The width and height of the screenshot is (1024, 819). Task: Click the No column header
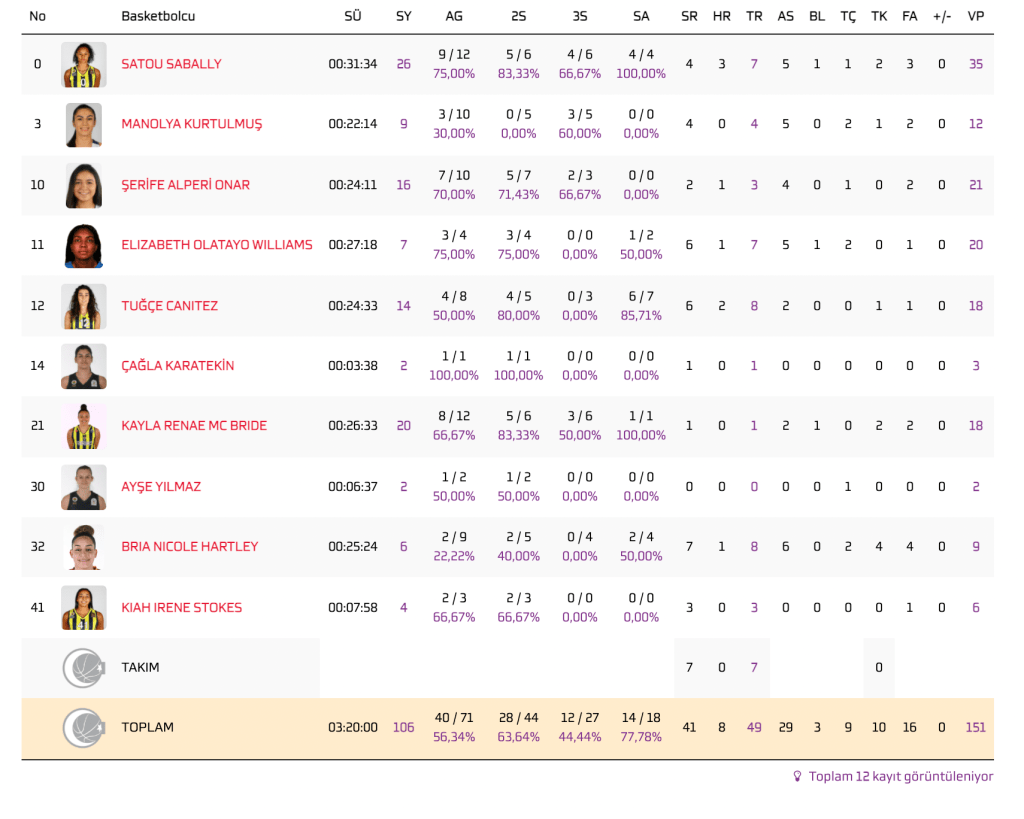38,16
